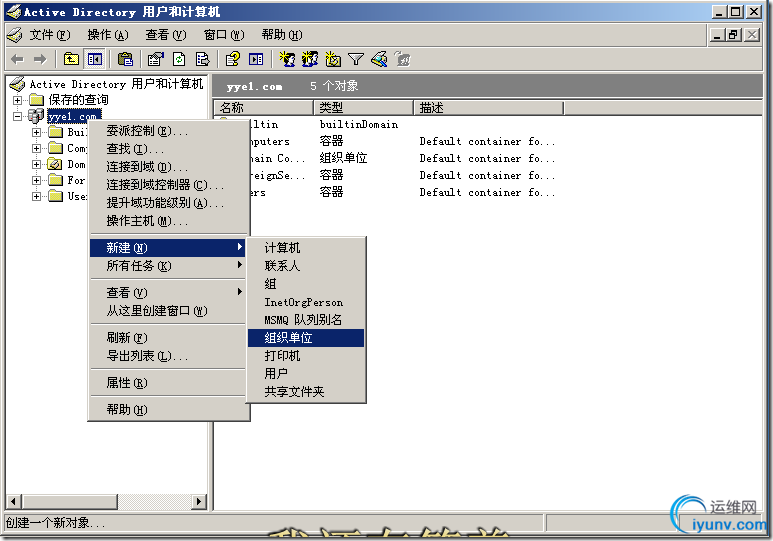Image resolution: width=773 pixels, height=541 pixels.
Task: Select 共享文件夹 in the submenu
Action: pos(306,392)
